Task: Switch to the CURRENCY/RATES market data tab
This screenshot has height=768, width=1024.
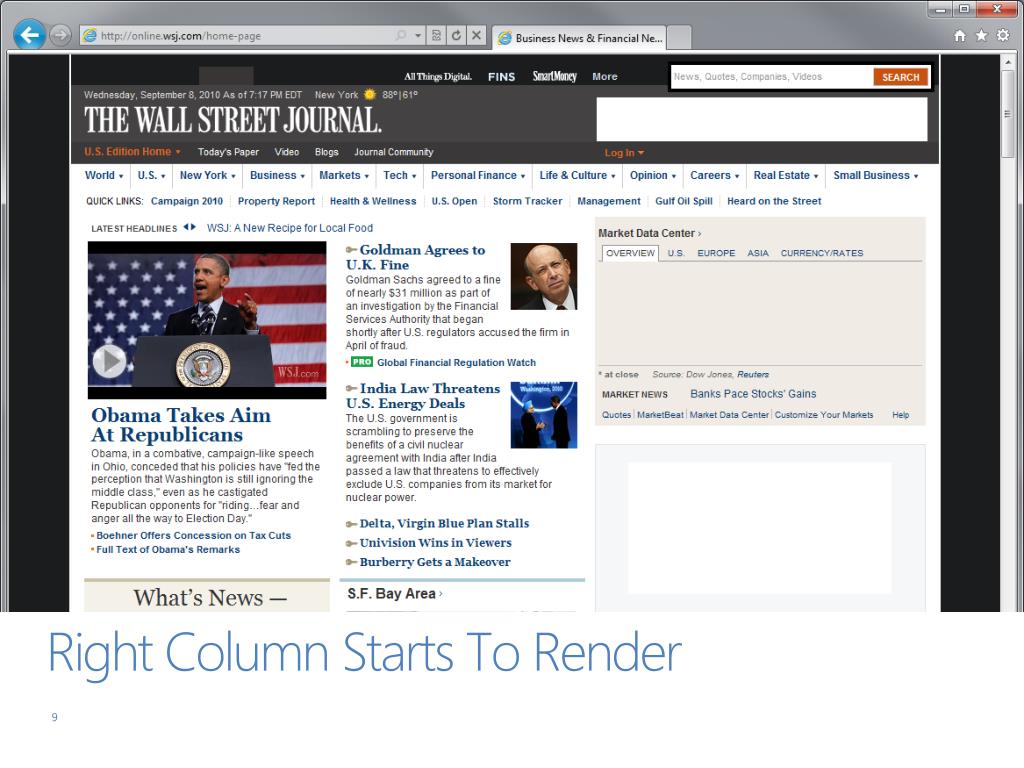Action: click(x=822, y=253)
